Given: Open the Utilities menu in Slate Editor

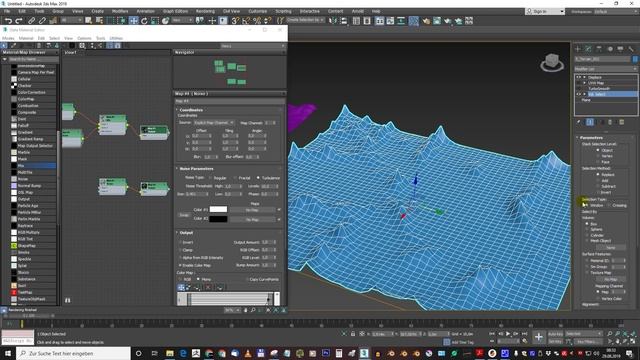Looking at the screenshot, I should click(x=116, y=38).
